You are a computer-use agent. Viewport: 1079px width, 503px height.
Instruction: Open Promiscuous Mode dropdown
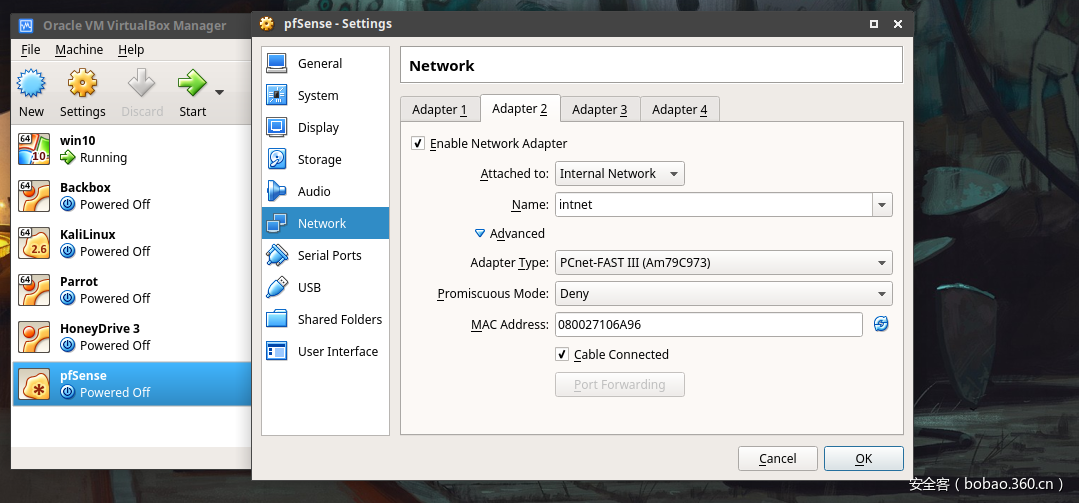pyautogui.click(x=723, y=294)
